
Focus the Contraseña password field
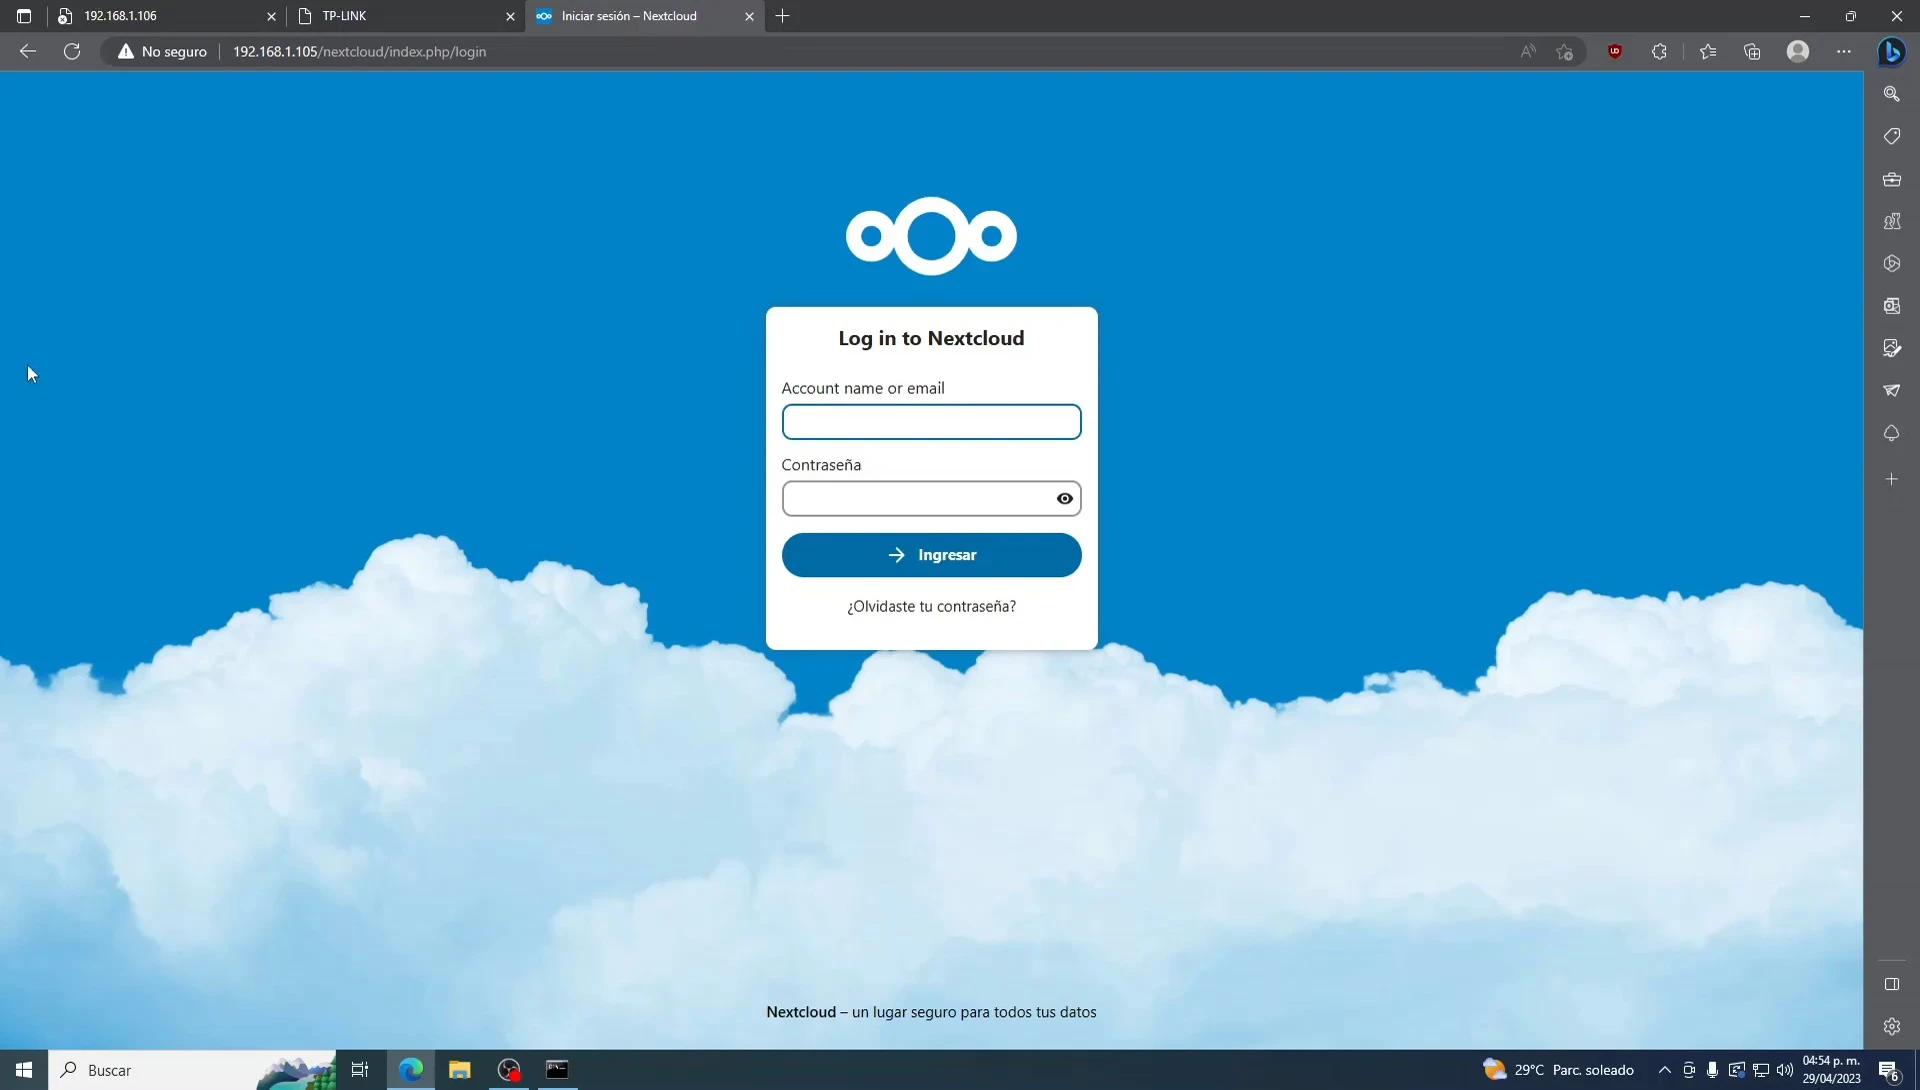[x=931, y=498]
